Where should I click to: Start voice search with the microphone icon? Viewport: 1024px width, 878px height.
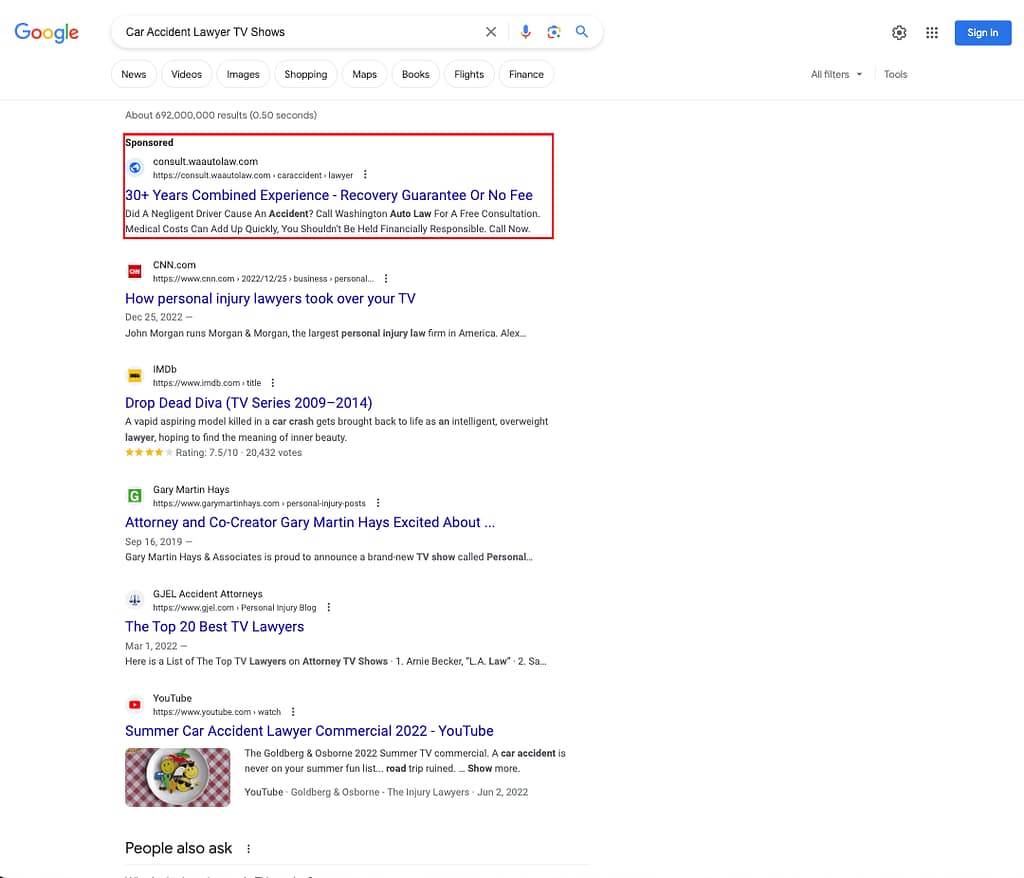[x=526, y=32]
